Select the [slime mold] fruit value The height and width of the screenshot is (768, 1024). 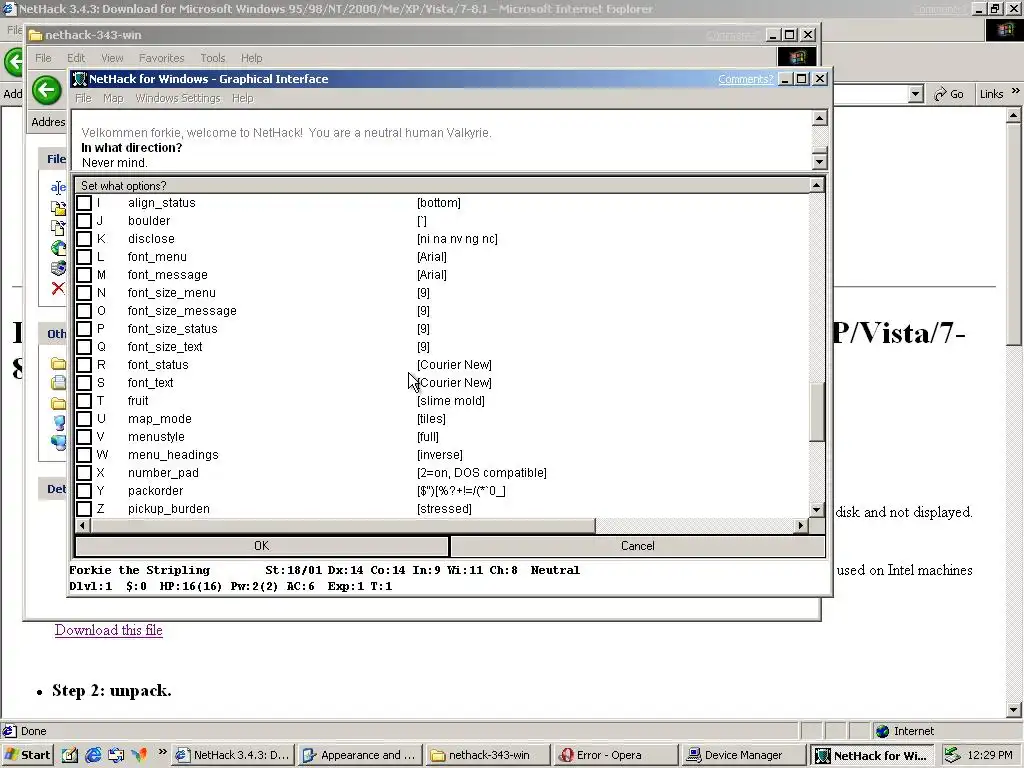pos(451,400)
